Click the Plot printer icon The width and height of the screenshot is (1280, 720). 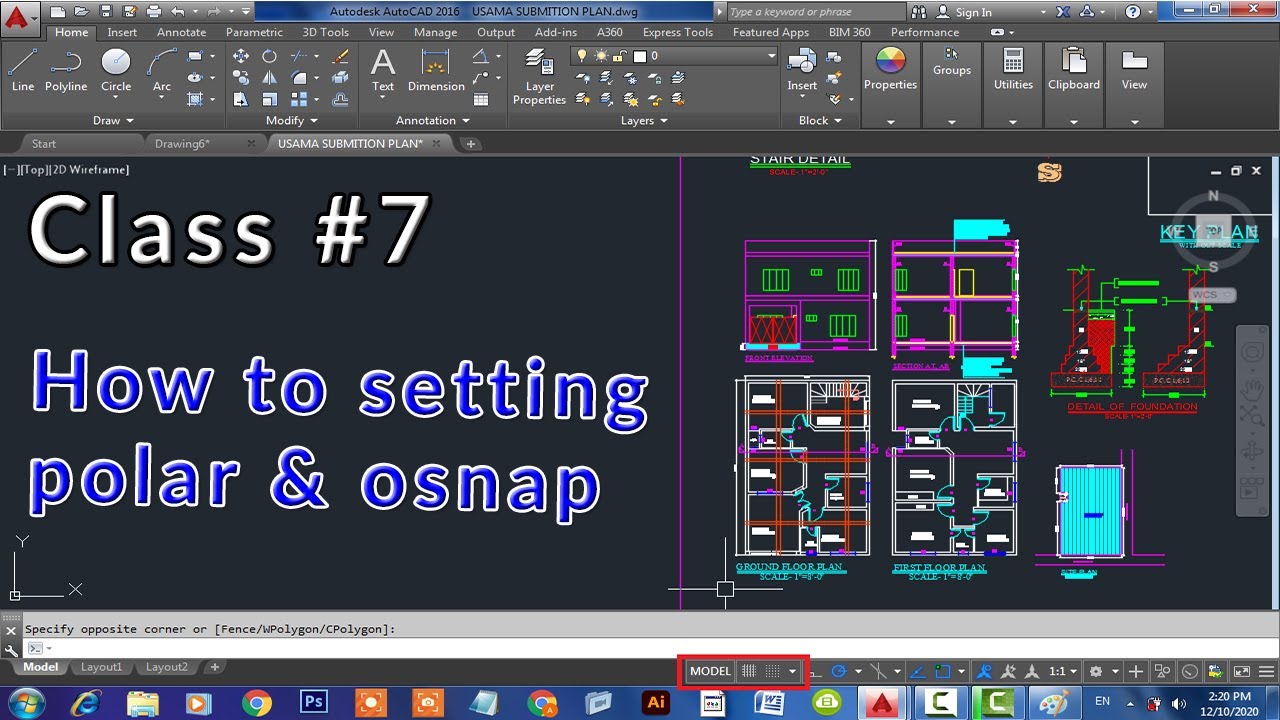coord(153,12)
